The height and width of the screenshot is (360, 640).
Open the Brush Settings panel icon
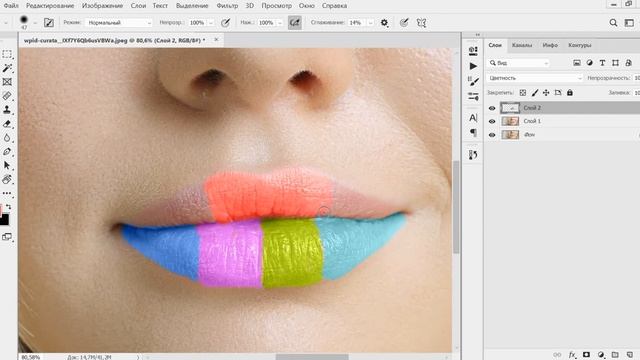(x=473, y=81)
